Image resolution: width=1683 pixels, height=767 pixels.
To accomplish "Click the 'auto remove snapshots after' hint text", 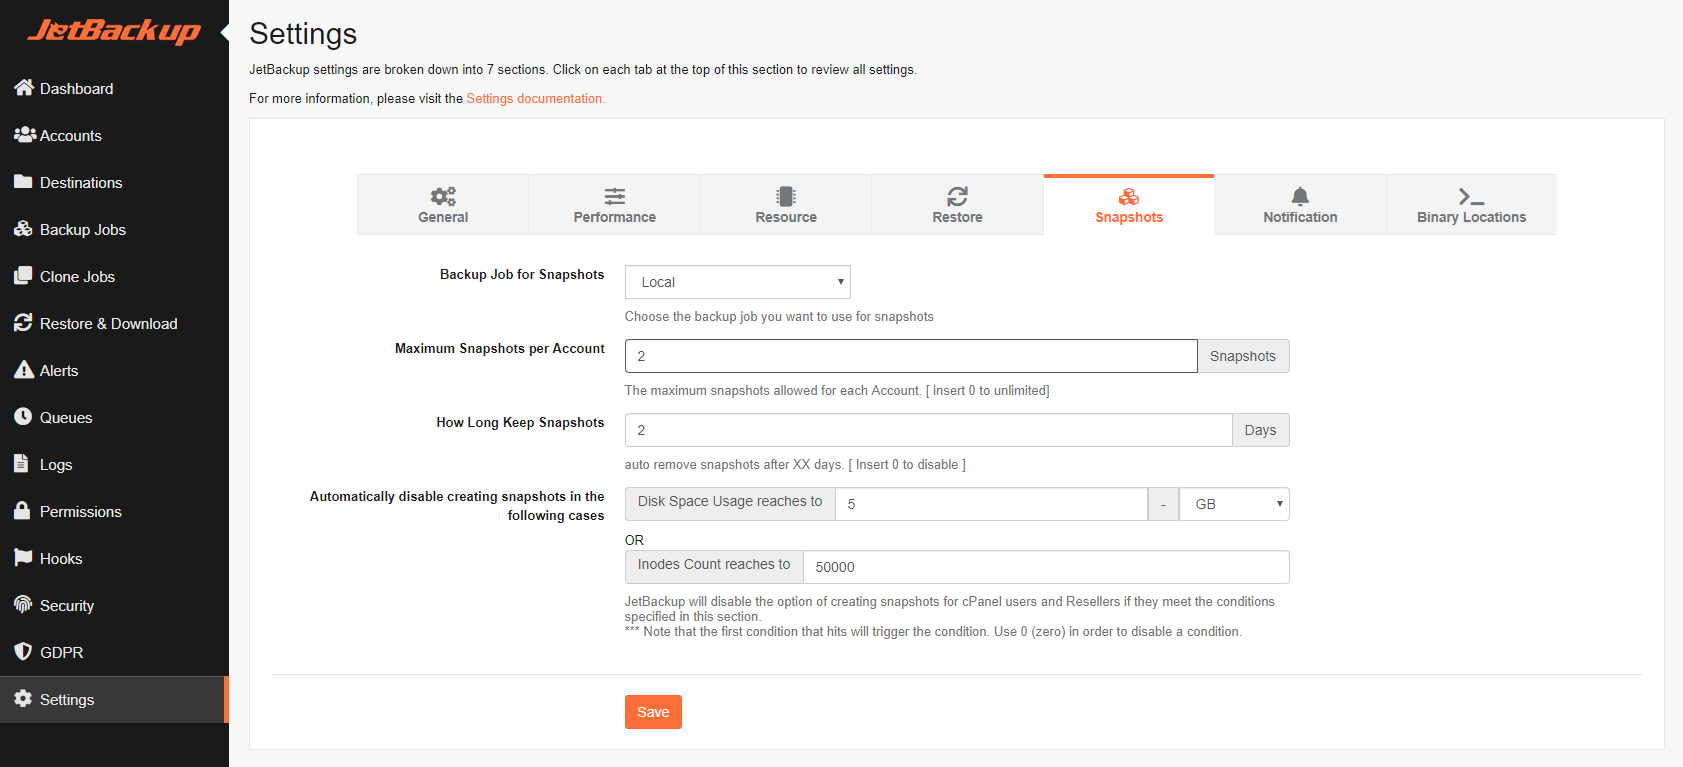I will (x=795, y=465).
